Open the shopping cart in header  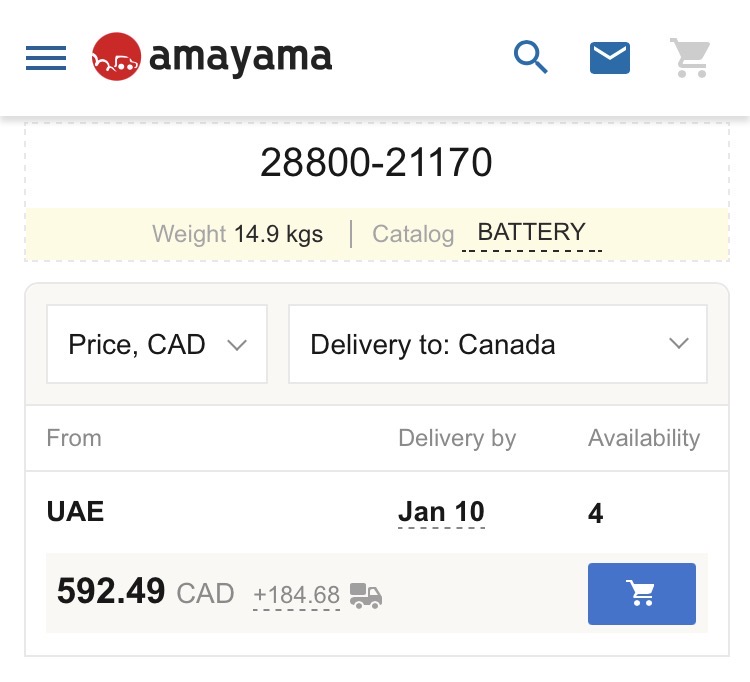point(690,58)
